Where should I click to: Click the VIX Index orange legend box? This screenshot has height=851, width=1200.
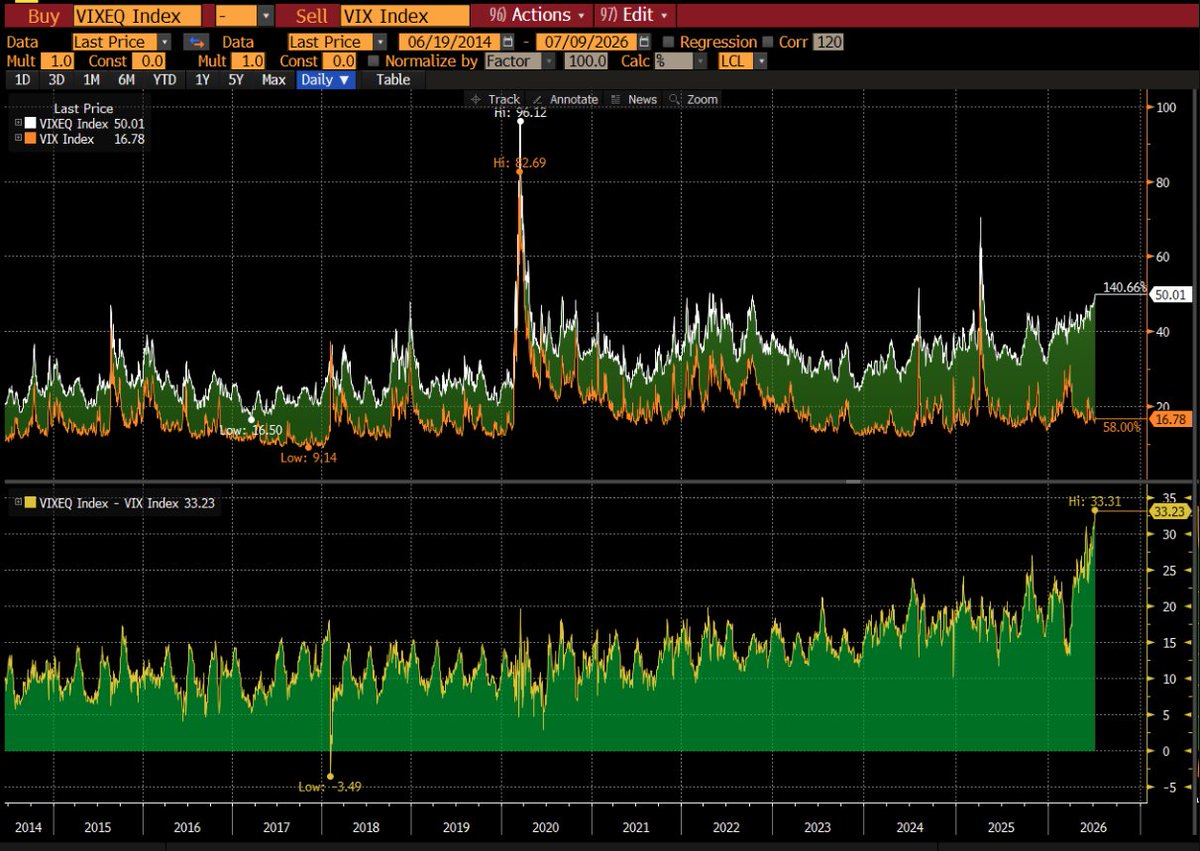(x=31, y=139)
